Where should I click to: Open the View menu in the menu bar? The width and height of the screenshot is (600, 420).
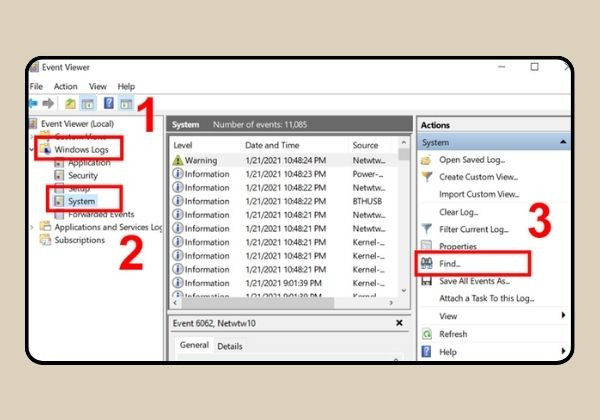click(x=98, y=86)
